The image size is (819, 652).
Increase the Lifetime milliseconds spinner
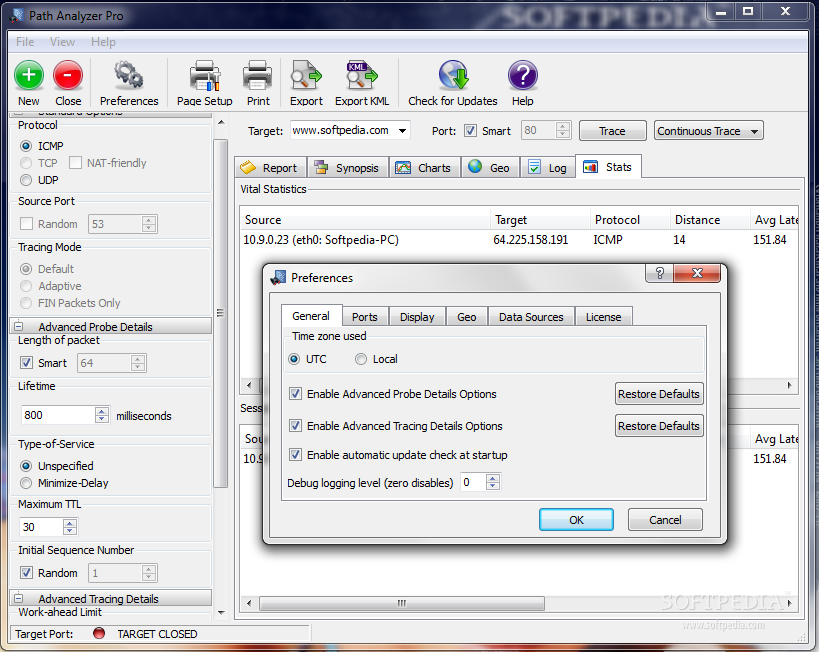point(102,411)
